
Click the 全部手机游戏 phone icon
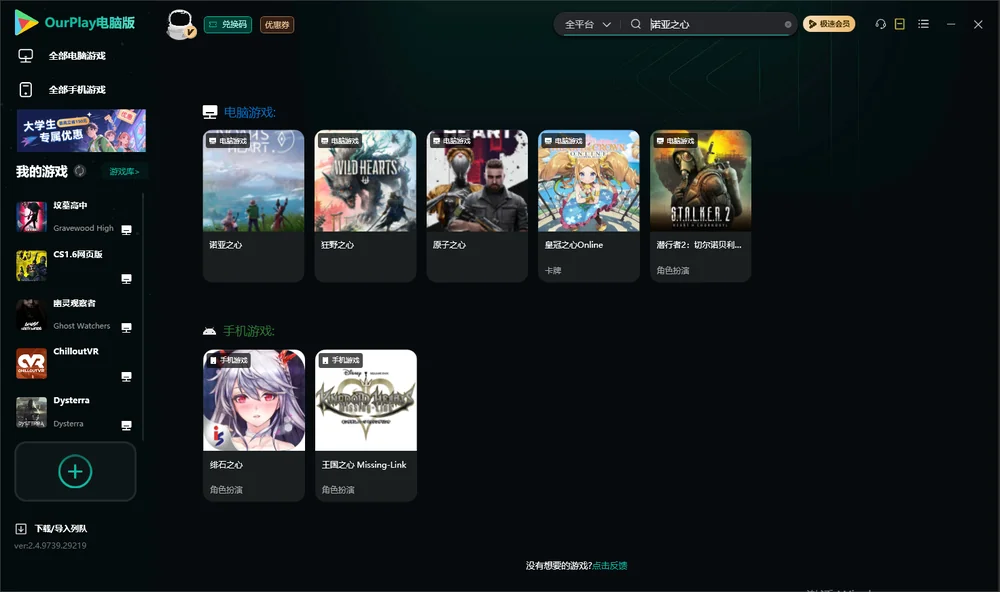pos(26,90)
